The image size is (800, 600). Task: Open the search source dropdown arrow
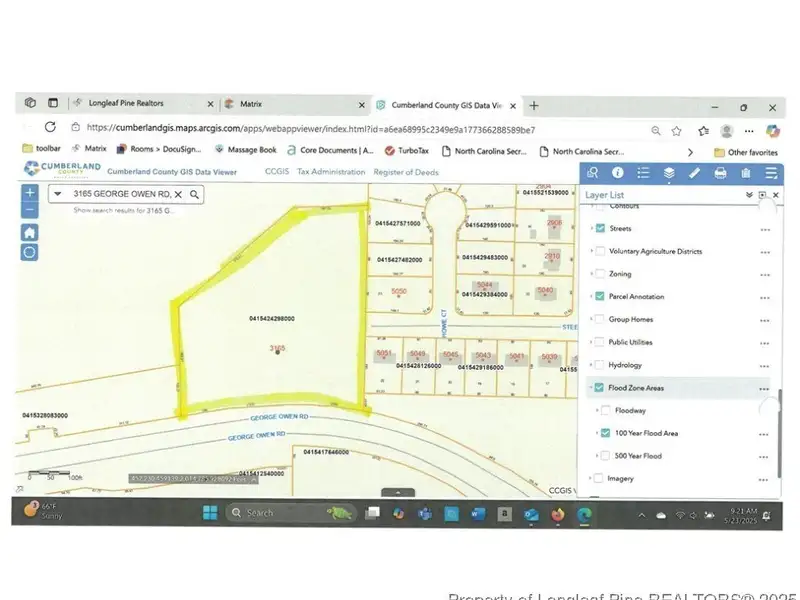coord(59,194)
